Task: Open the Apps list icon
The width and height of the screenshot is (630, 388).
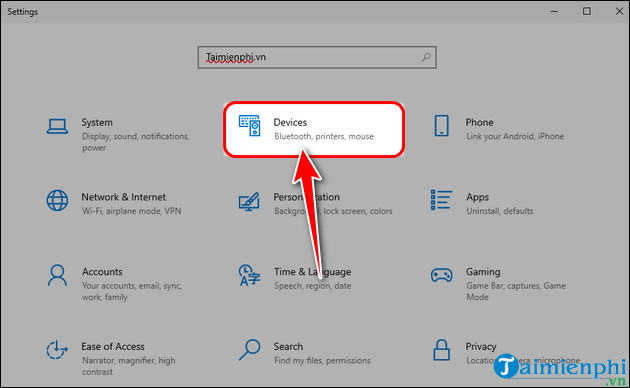Action: pos(442,200)
